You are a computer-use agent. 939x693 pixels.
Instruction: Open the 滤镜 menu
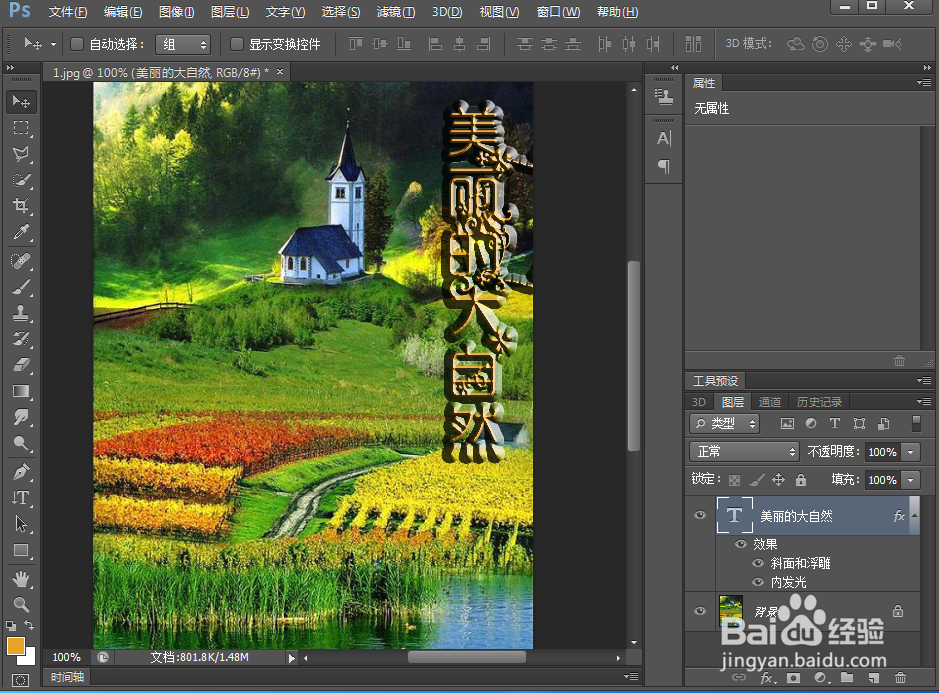[x=396, y=12]
